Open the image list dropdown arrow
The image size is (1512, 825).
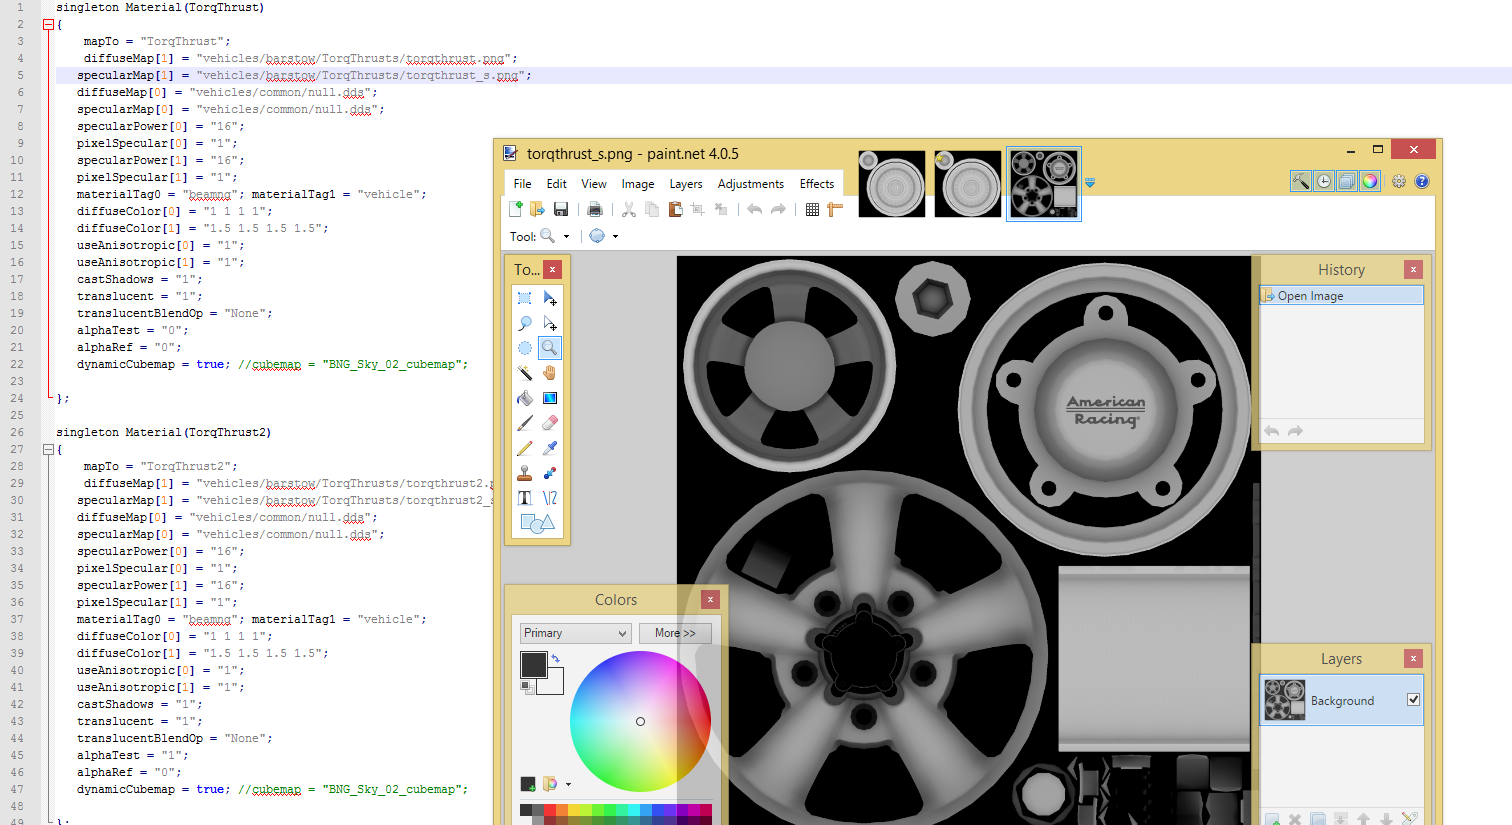coord(1090,183)
